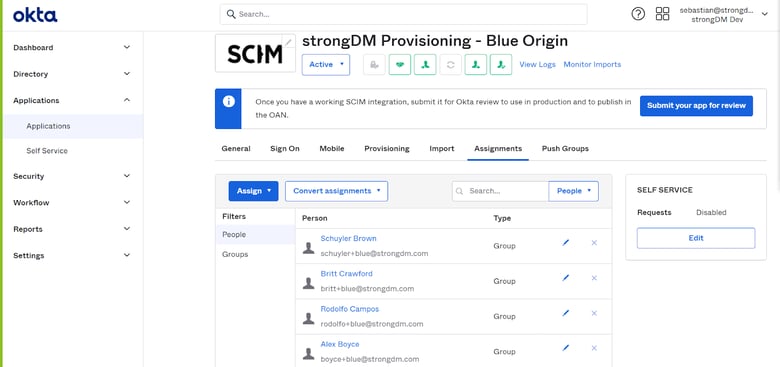Click the Person column header
The image size is (780, 367).
point(314,218)
